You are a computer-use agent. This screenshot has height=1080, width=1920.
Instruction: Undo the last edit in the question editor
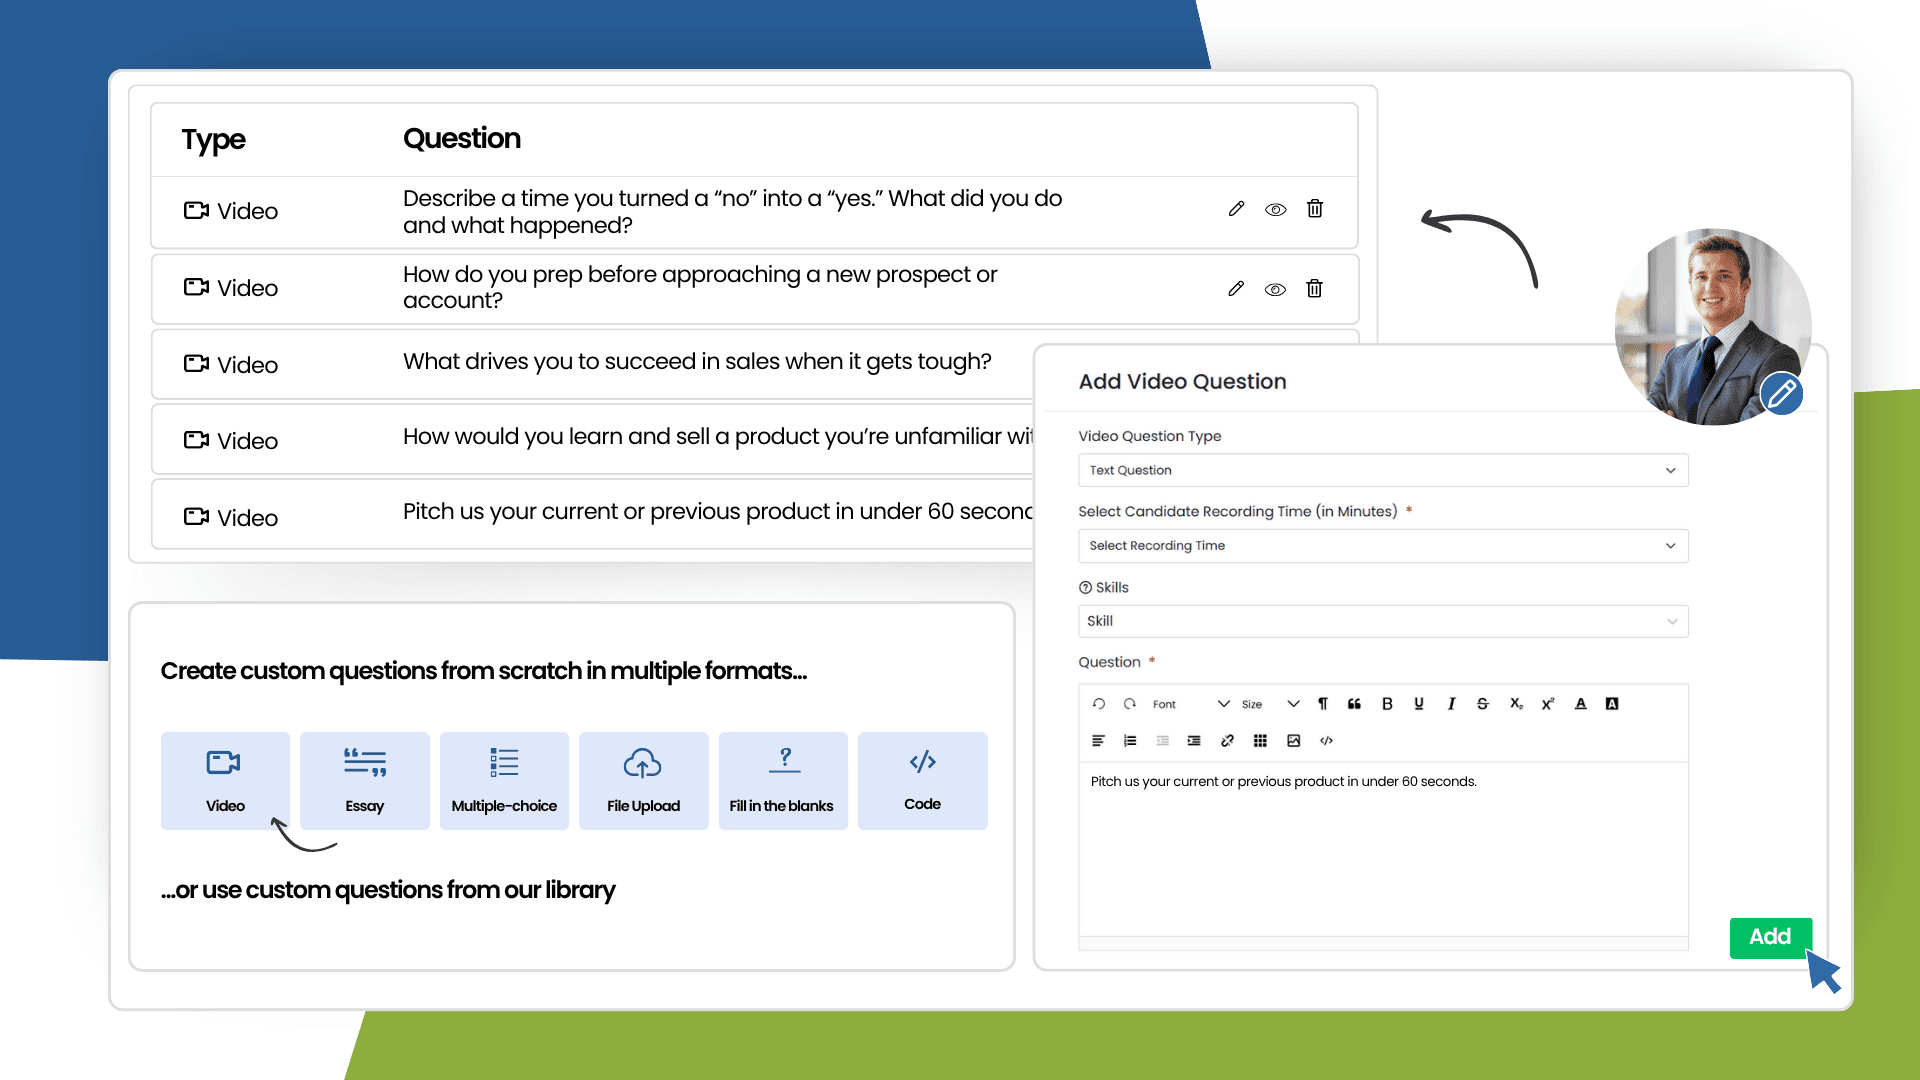(x=1098, y=703)
